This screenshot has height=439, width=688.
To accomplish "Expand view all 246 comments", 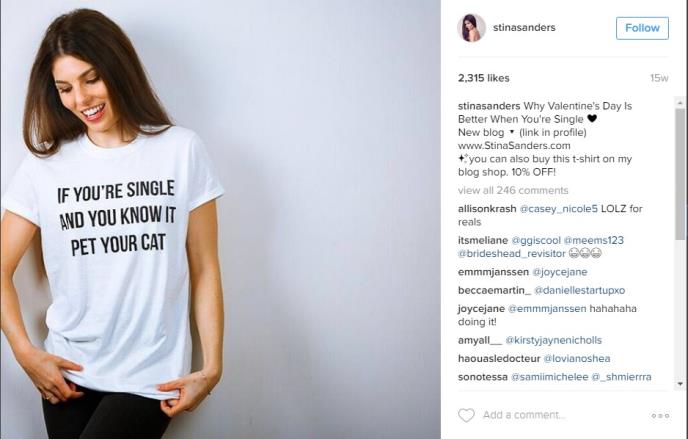I will click(513, 190).
